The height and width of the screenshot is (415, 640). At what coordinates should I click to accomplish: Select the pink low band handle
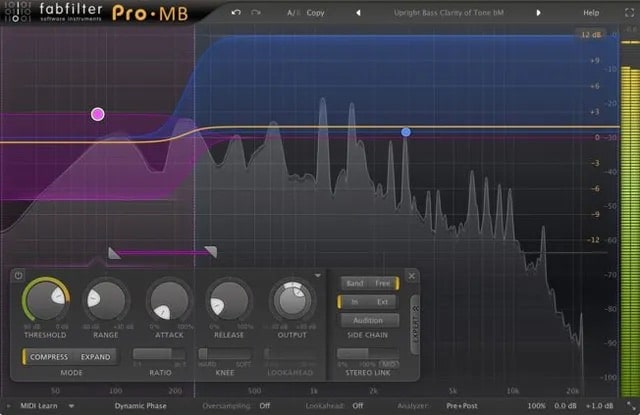98,114
